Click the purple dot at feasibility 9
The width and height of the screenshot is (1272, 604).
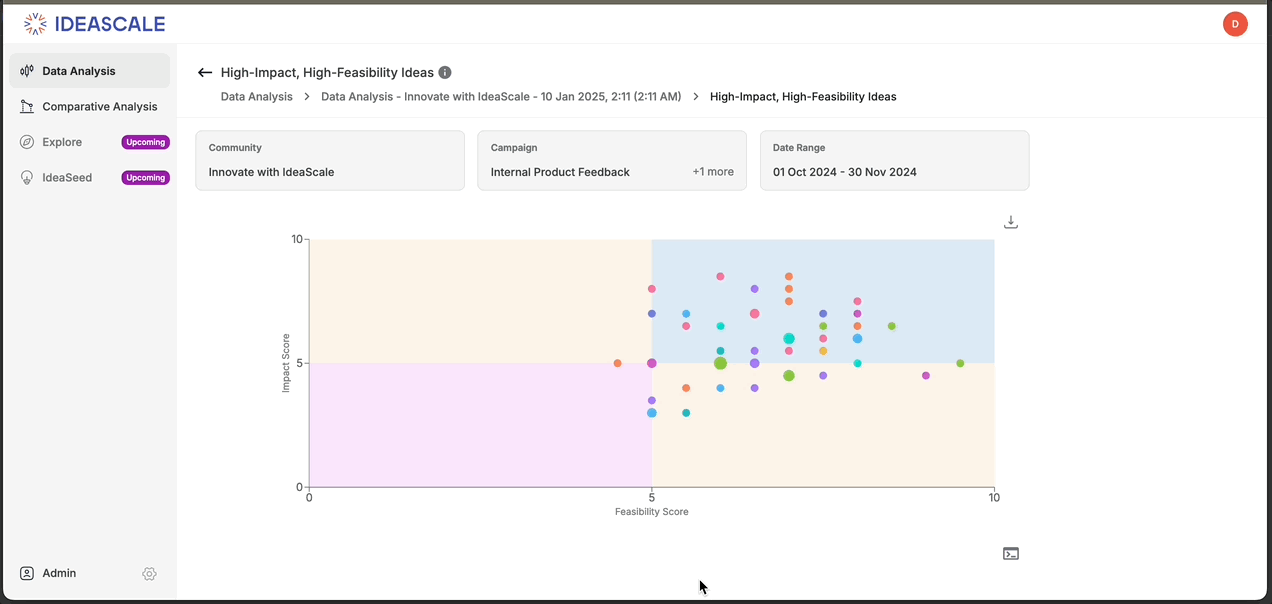point(926,376)
